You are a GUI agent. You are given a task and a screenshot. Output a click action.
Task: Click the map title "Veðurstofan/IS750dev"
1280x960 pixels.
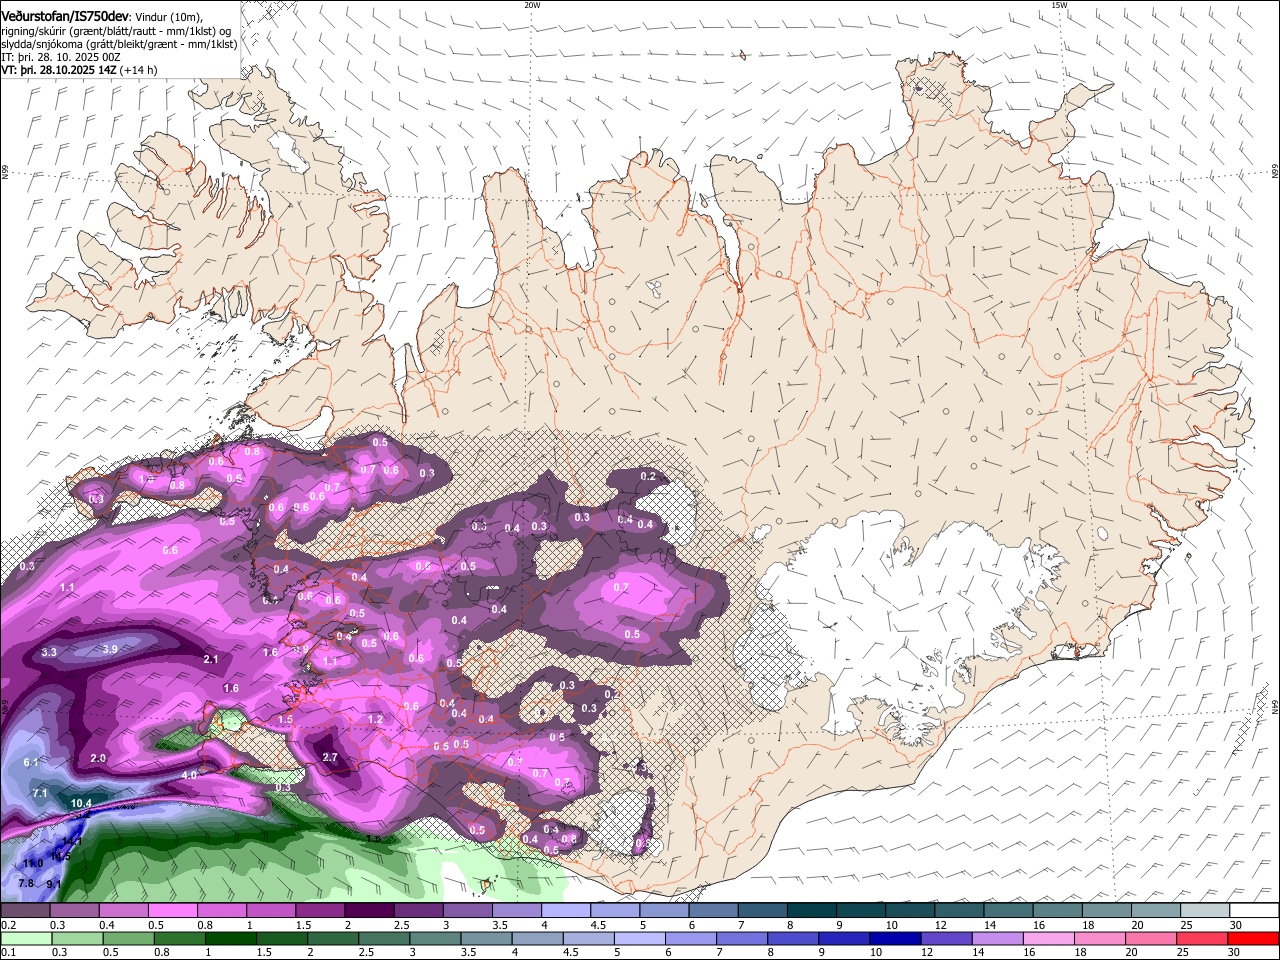[x=65, y=16]
